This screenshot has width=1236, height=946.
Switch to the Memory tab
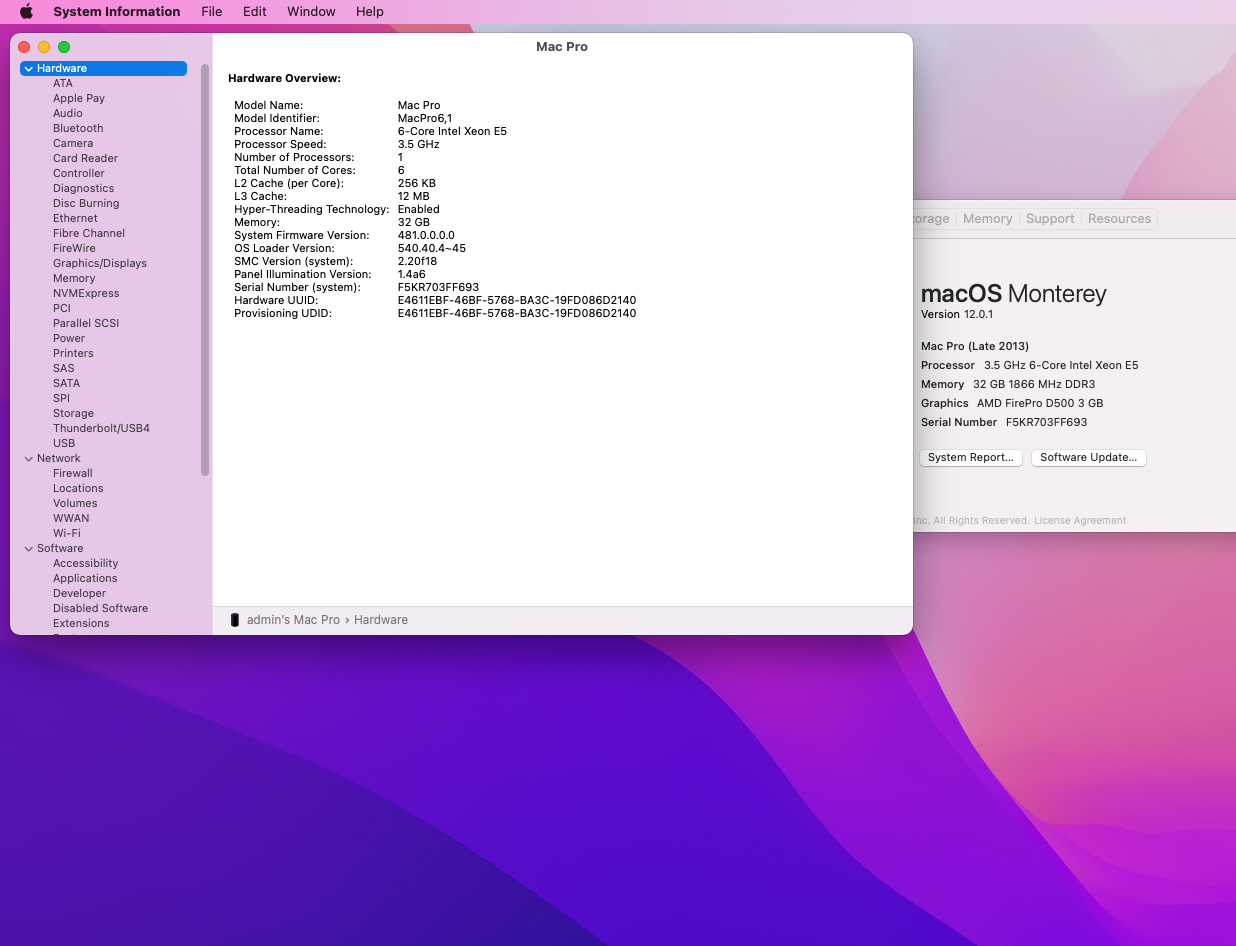click(988, 219)
